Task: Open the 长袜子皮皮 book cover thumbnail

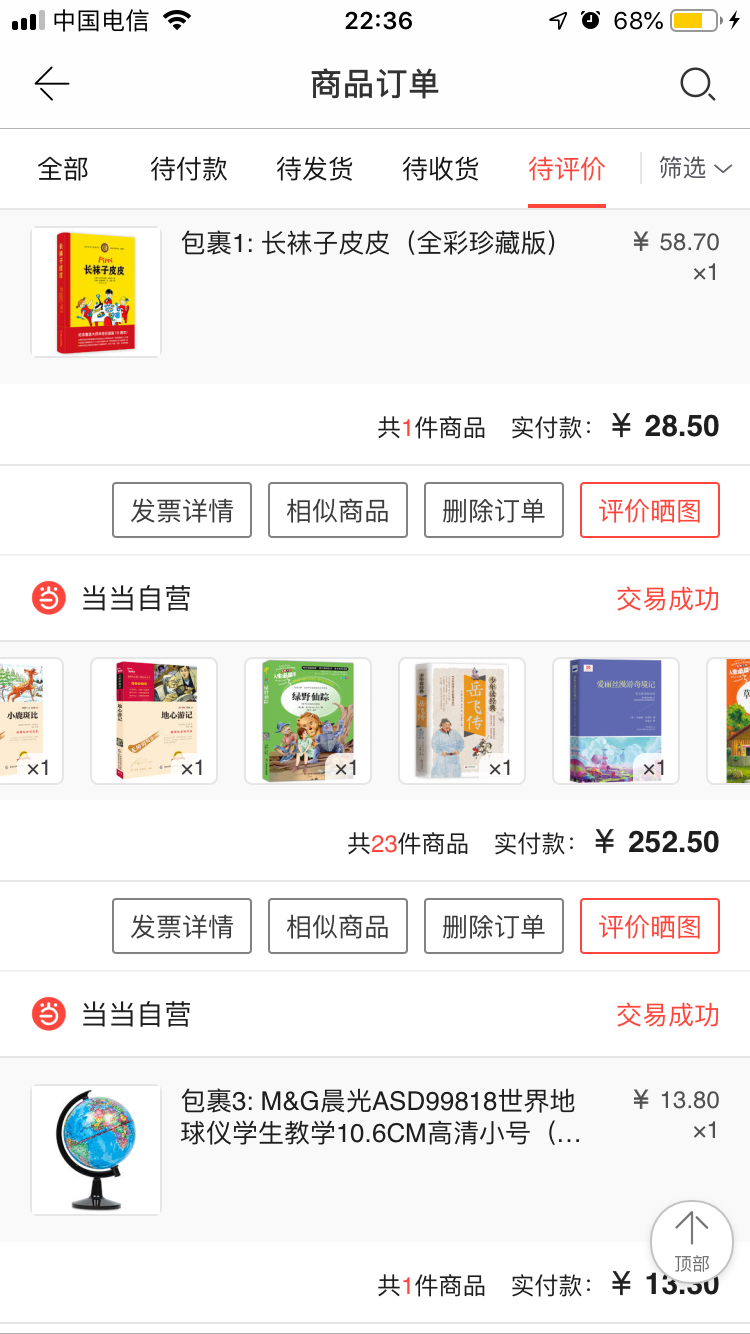Action: click(x=96, y=292)
